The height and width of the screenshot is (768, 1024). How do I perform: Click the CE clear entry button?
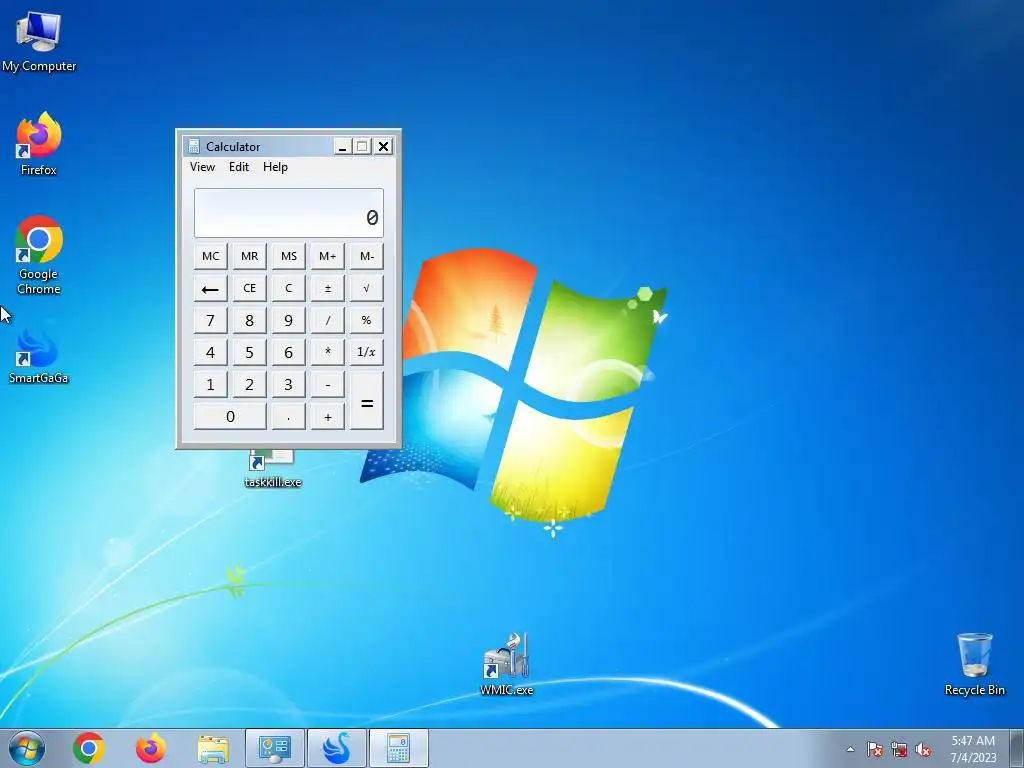(249, 288)
